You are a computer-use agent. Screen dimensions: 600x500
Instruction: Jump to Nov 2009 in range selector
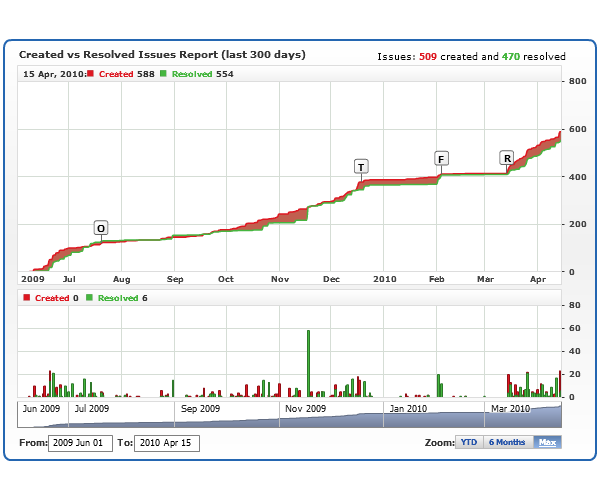point(306,408)
